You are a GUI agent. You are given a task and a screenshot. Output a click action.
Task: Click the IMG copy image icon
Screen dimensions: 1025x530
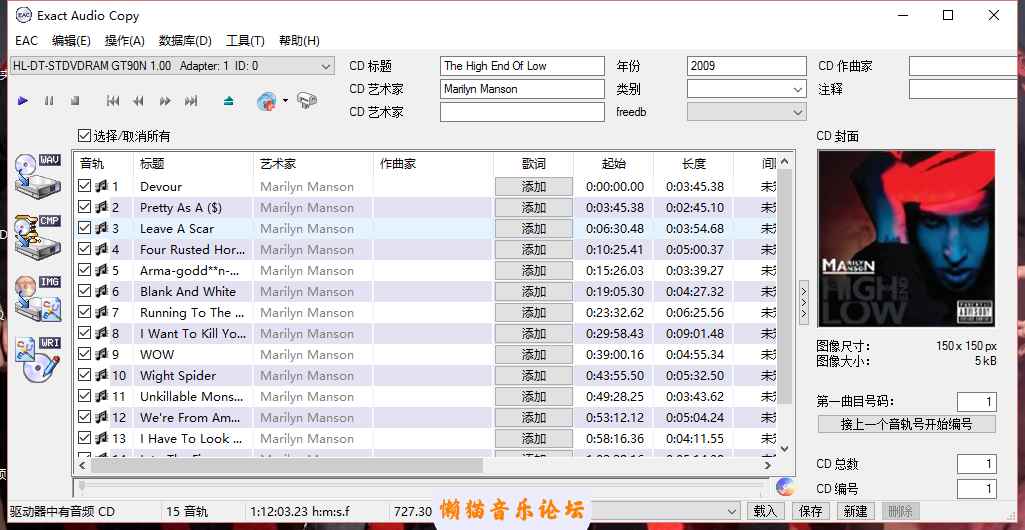pos(38,298)
